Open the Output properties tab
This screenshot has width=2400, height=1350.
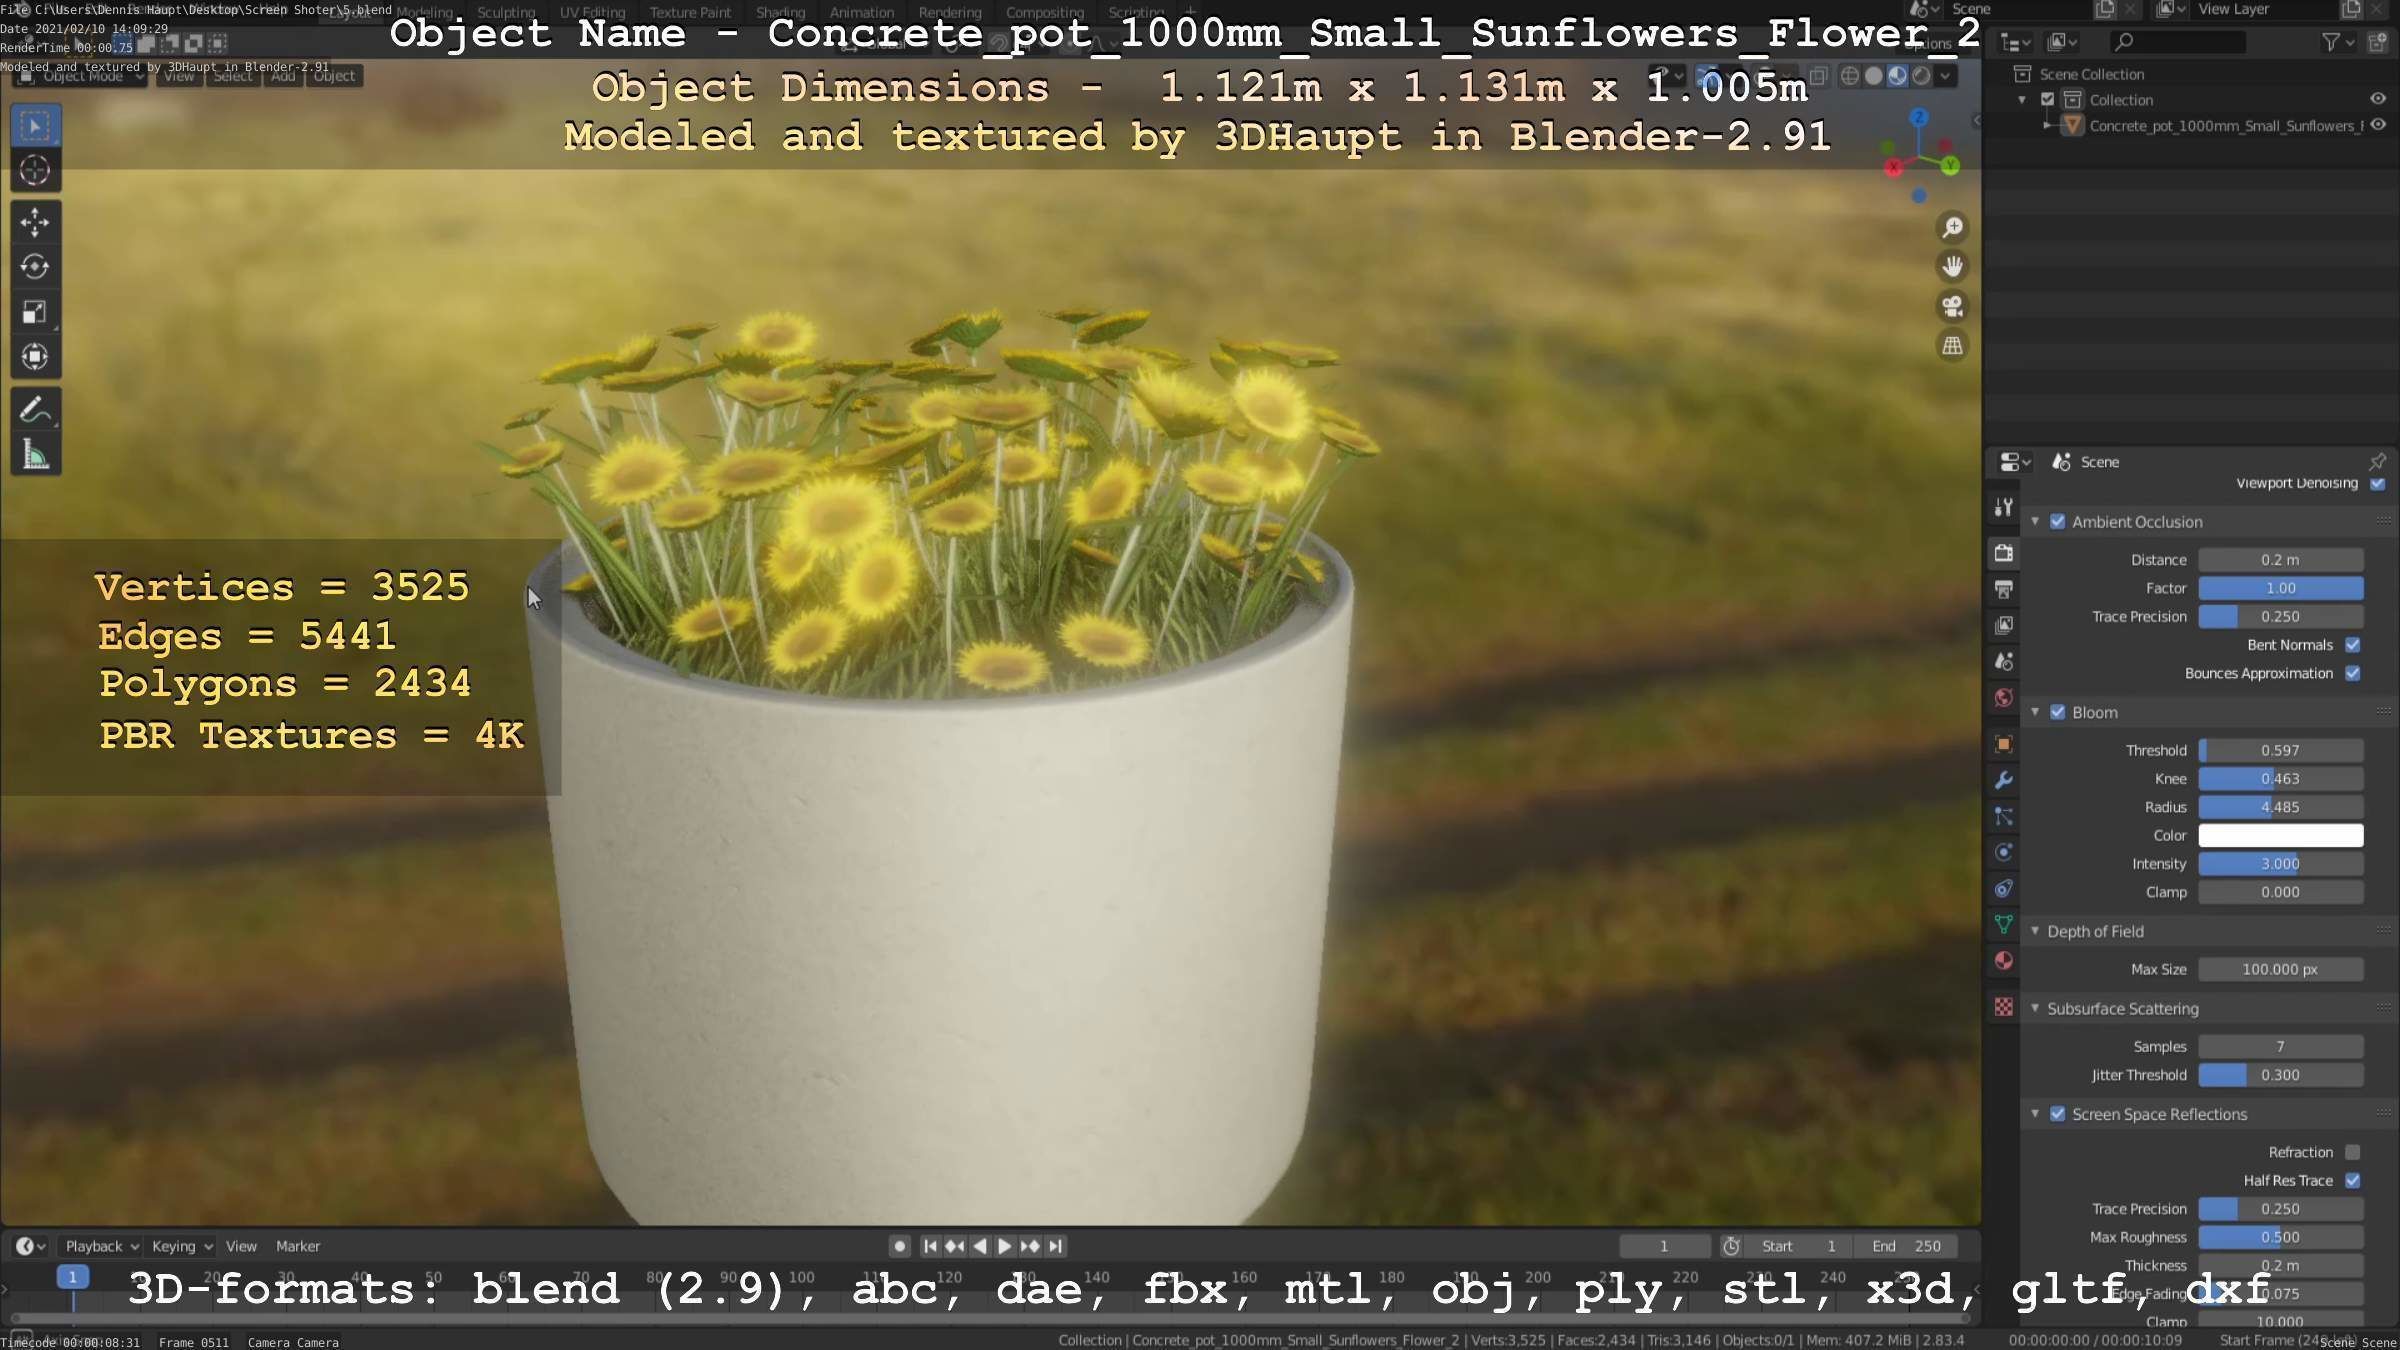point(2003,589)
